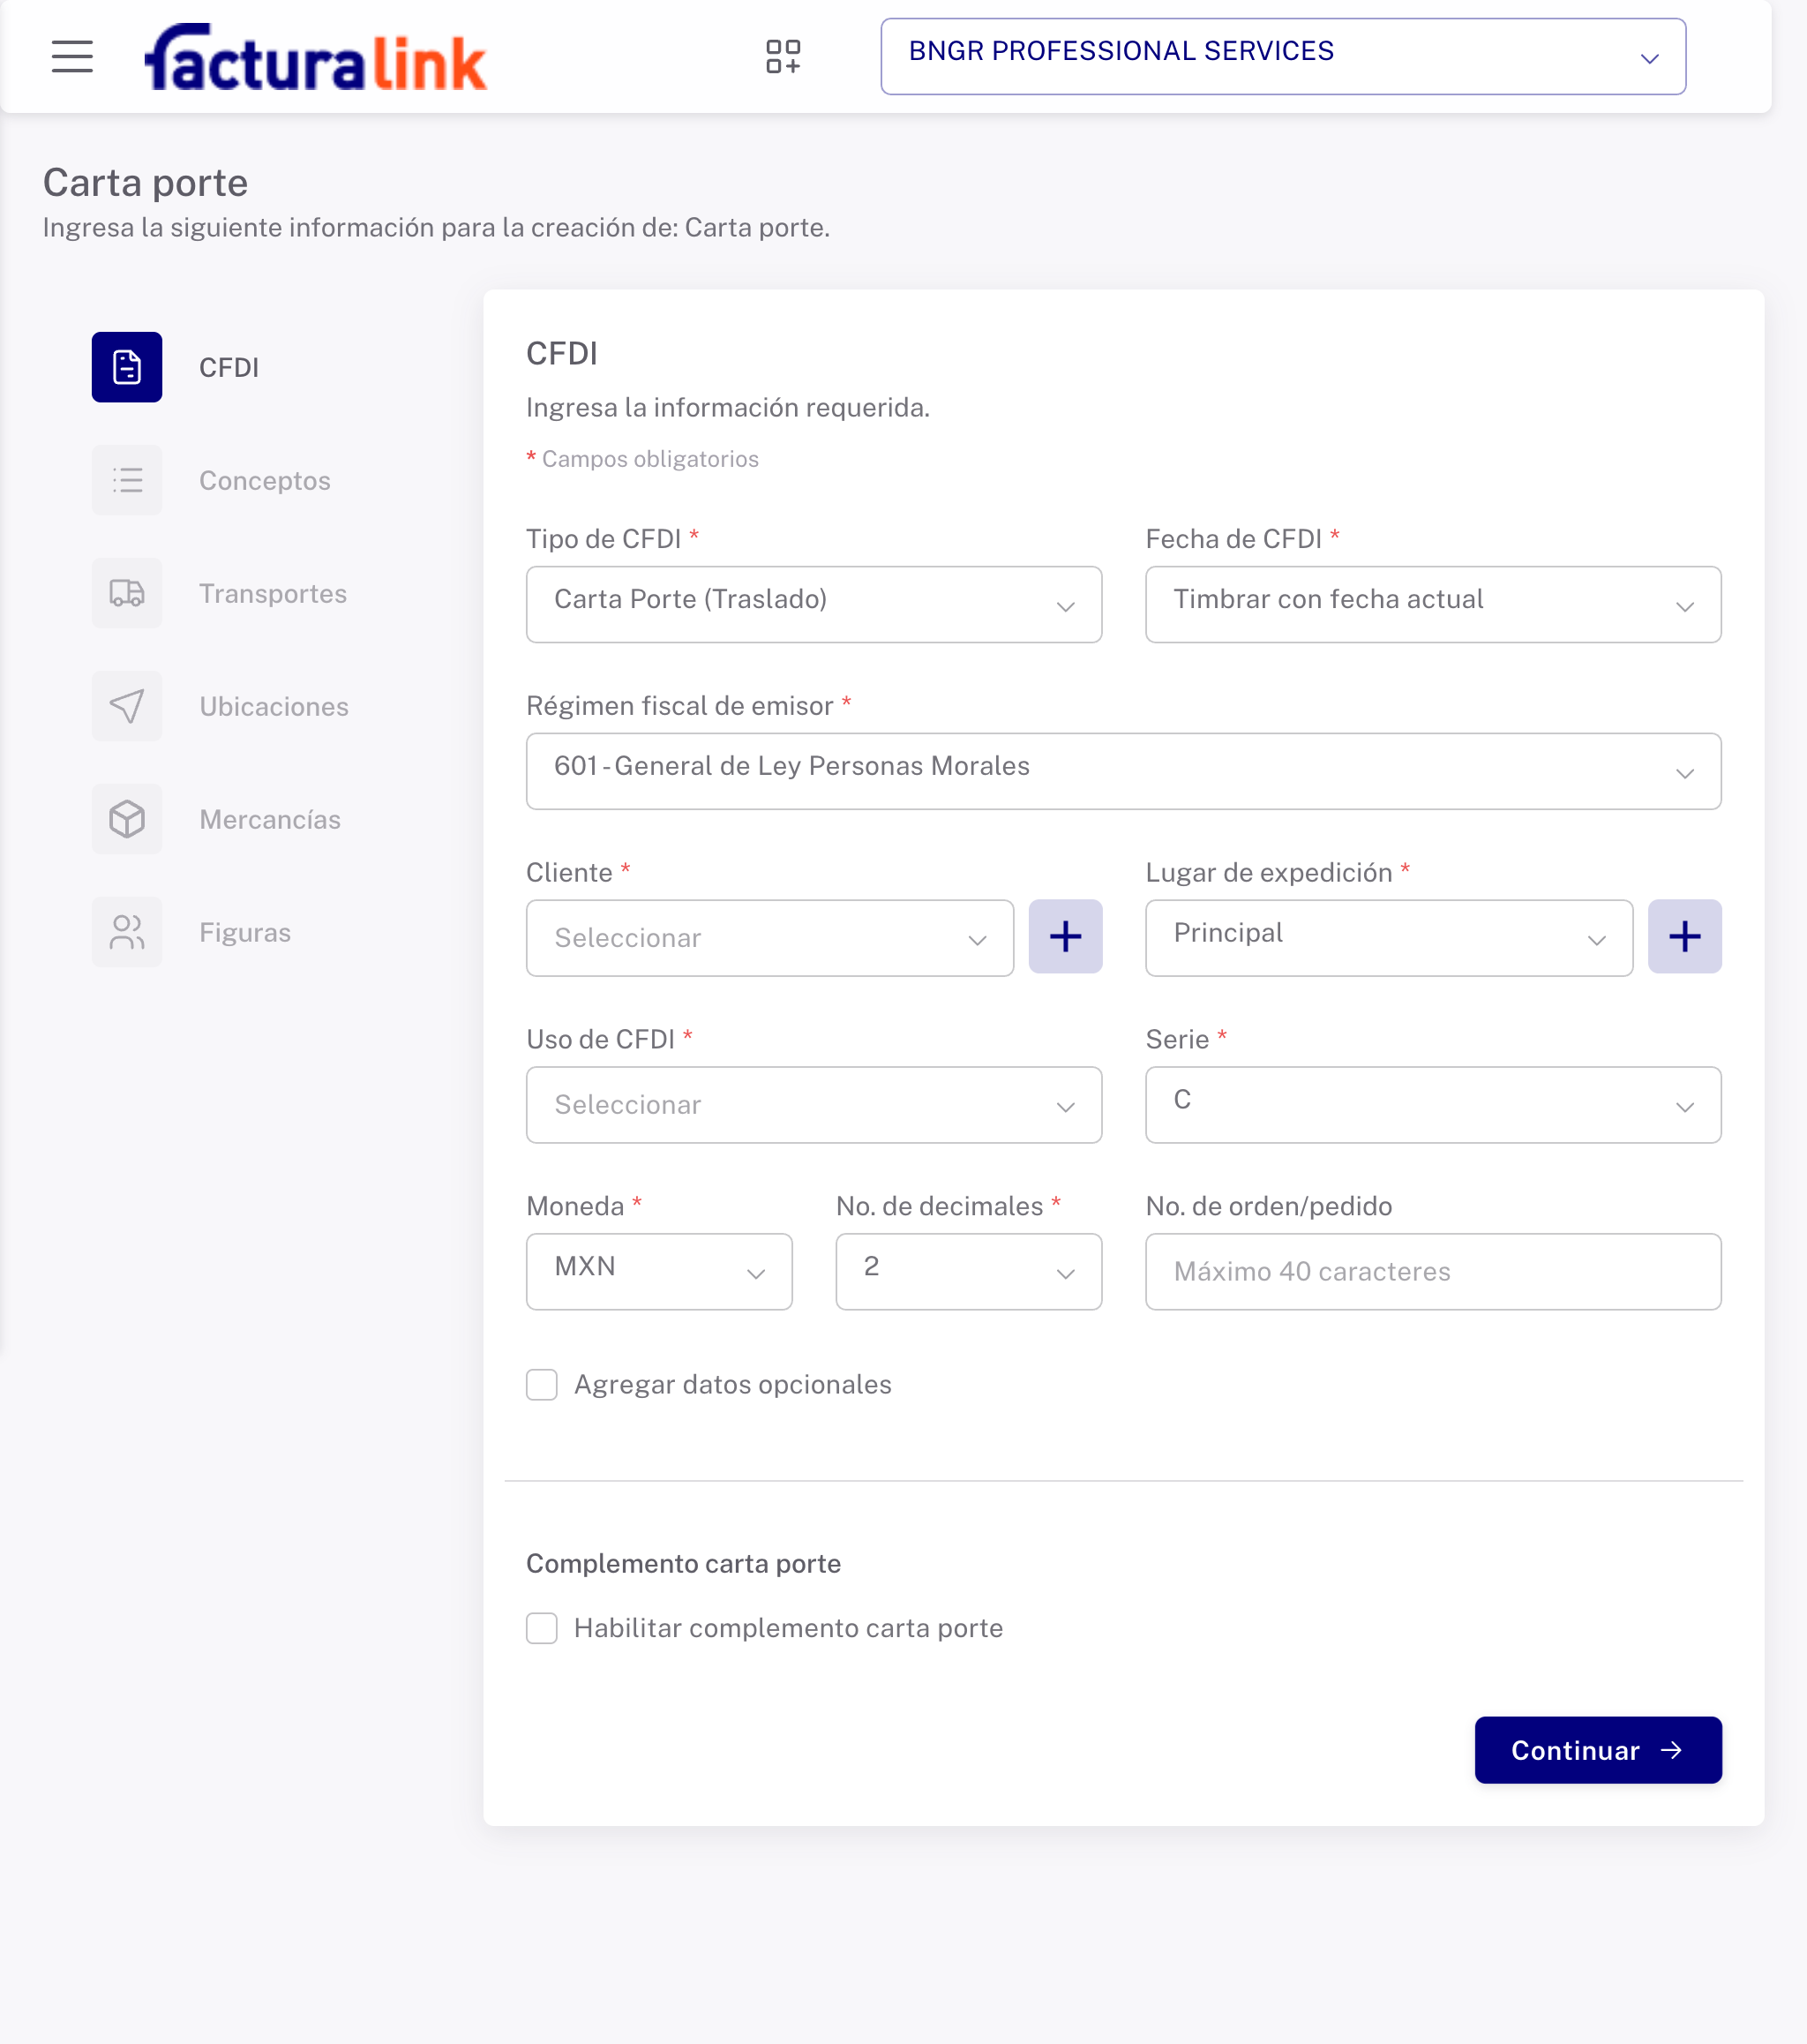Viewport: 1807px width, 2044px height.
Task: Click the Ubicaciones arrow icon
Action: coord(127,706)
